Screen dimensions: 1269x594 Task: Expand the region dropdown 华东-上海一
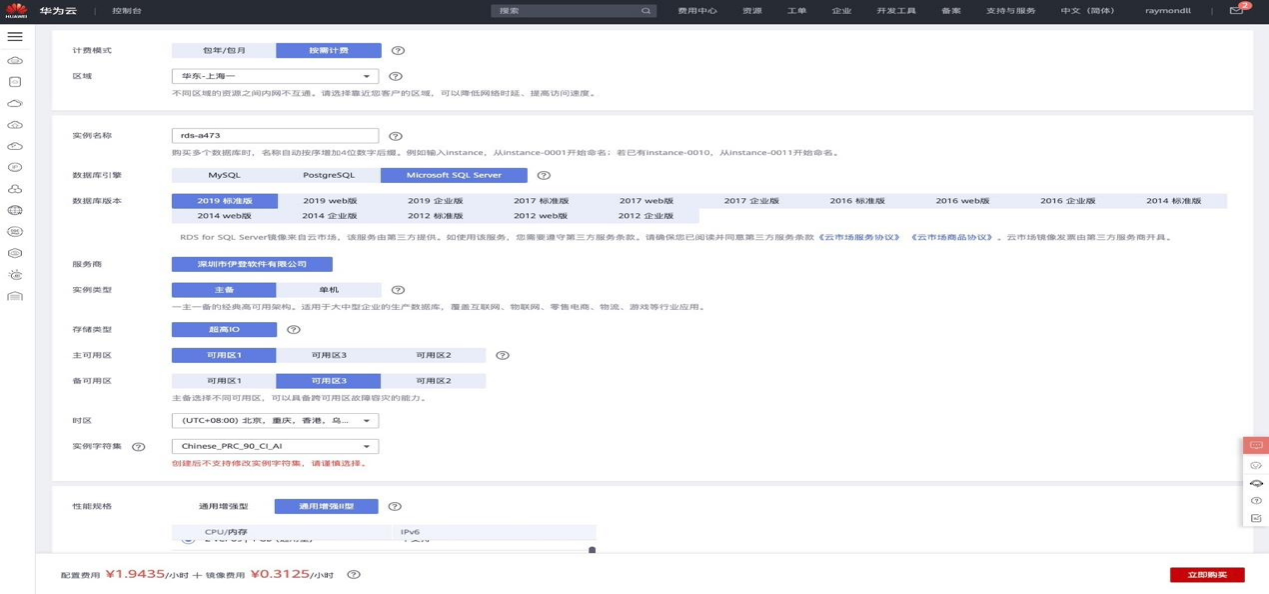coord(275,76)
